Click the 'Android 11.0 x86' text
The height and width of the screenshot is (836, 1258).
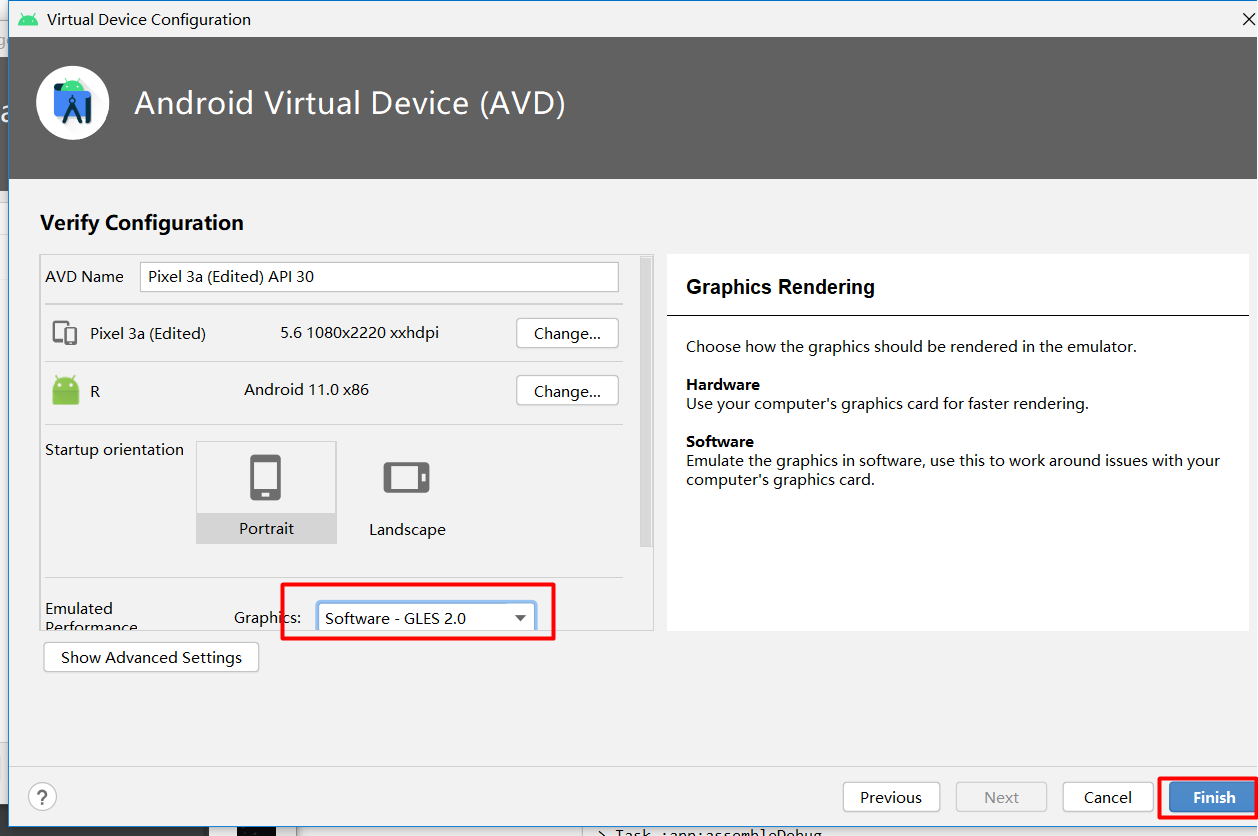click(306, 390)
